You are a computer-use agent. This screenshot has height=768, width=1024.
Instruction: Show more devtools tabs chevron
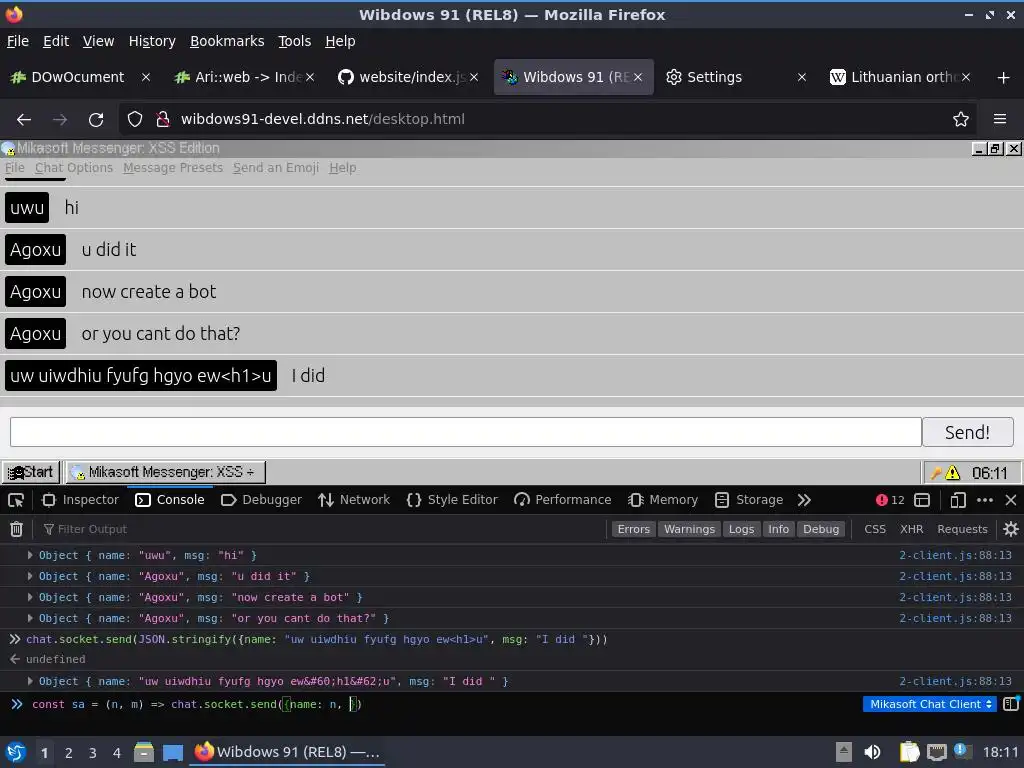click(x=804, y=500)
